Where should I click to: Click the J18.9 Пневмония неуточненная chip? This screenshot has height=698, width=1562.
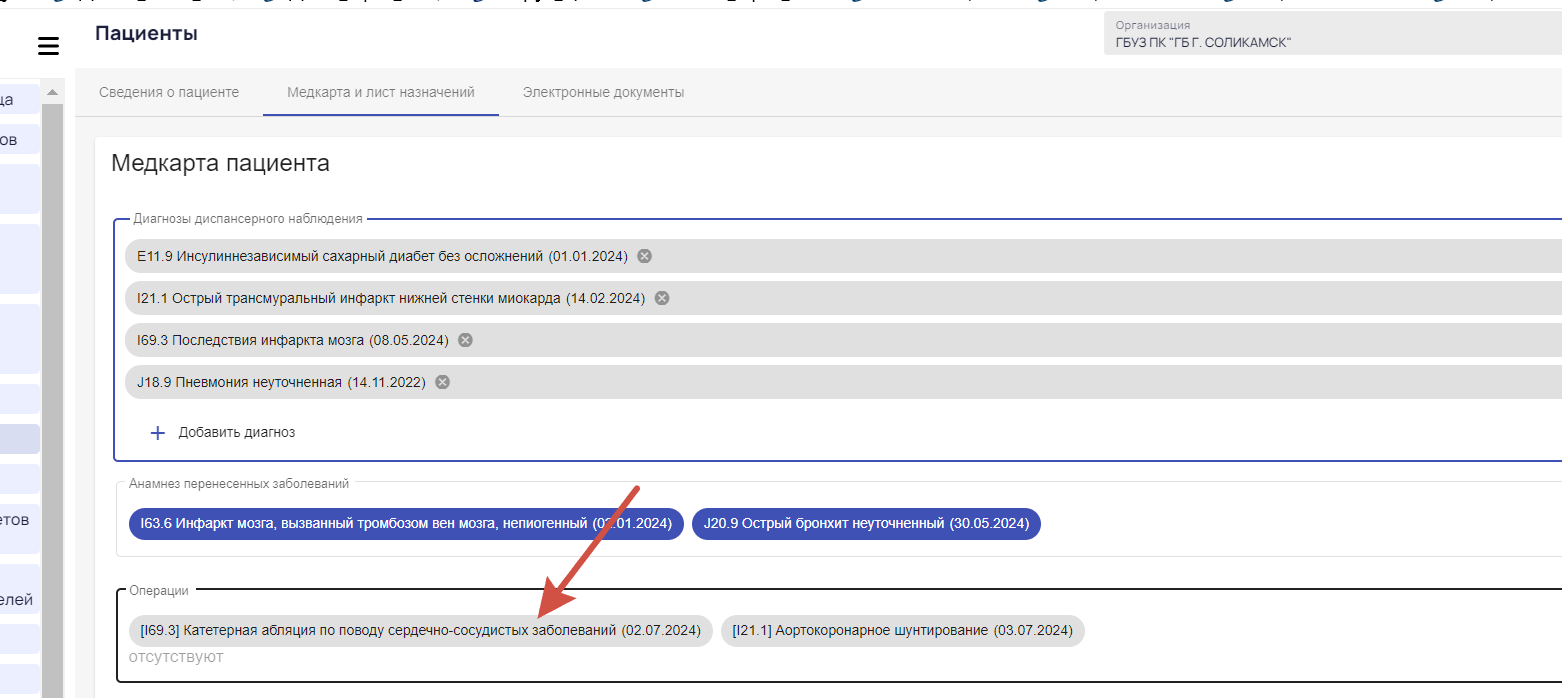(843, 382)
